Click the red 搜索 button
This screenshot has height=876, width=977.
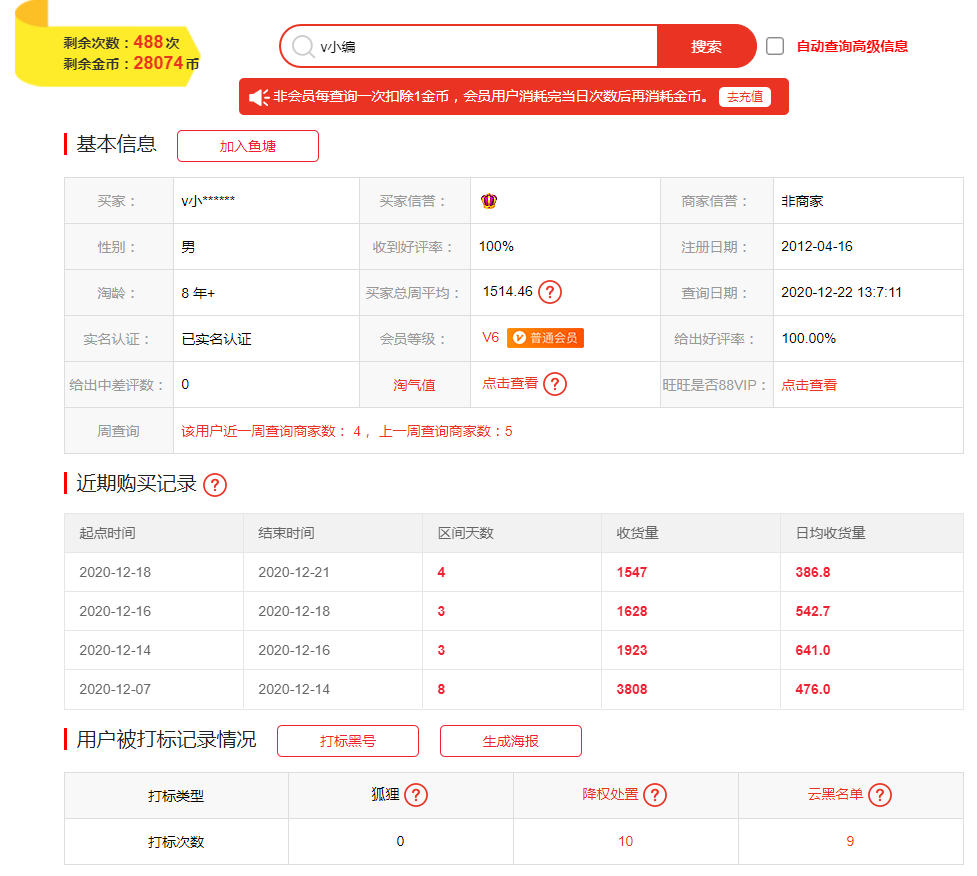(x=706, y=47)
